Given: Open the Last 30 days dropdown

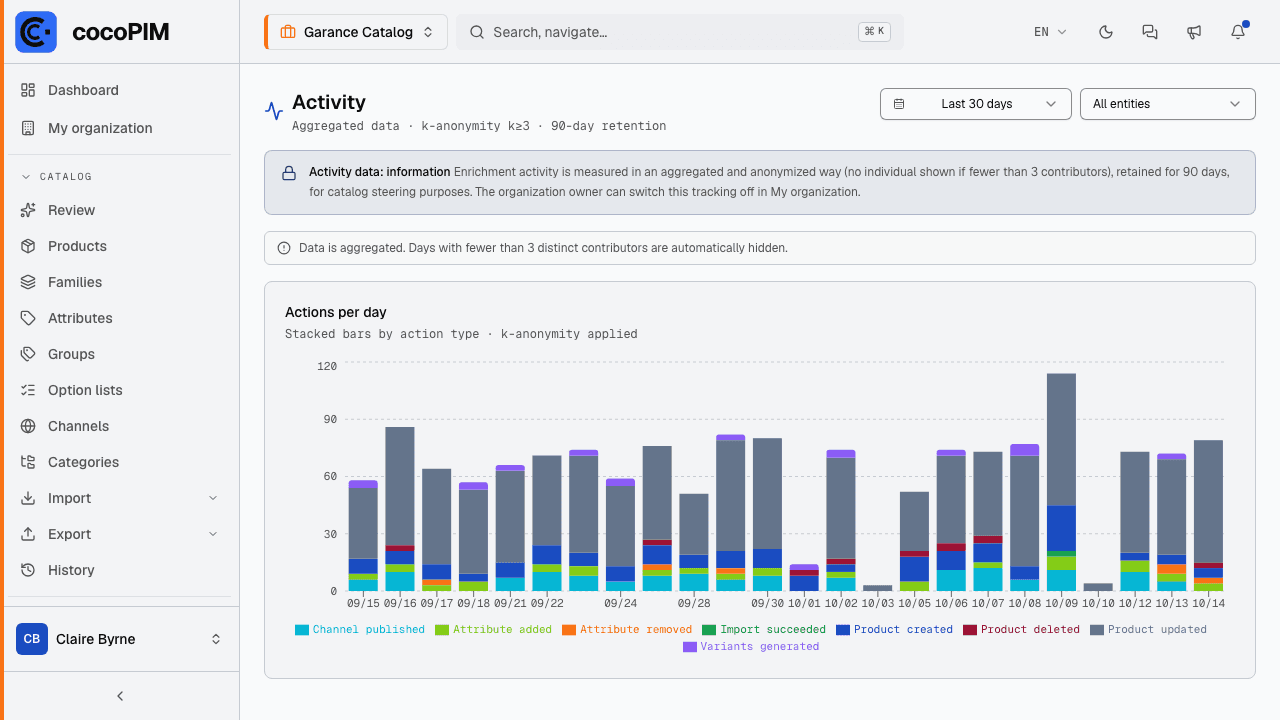Looking at the screenshot, I should (976, 104).
